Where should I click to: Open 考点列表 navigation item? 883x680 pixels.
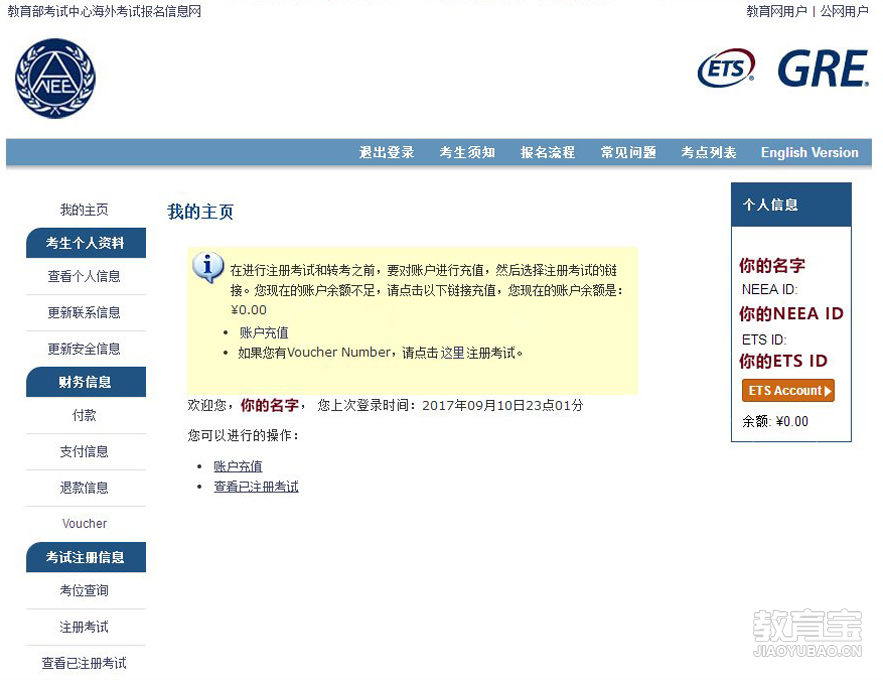pyautogui.click(x=708, y=153)
